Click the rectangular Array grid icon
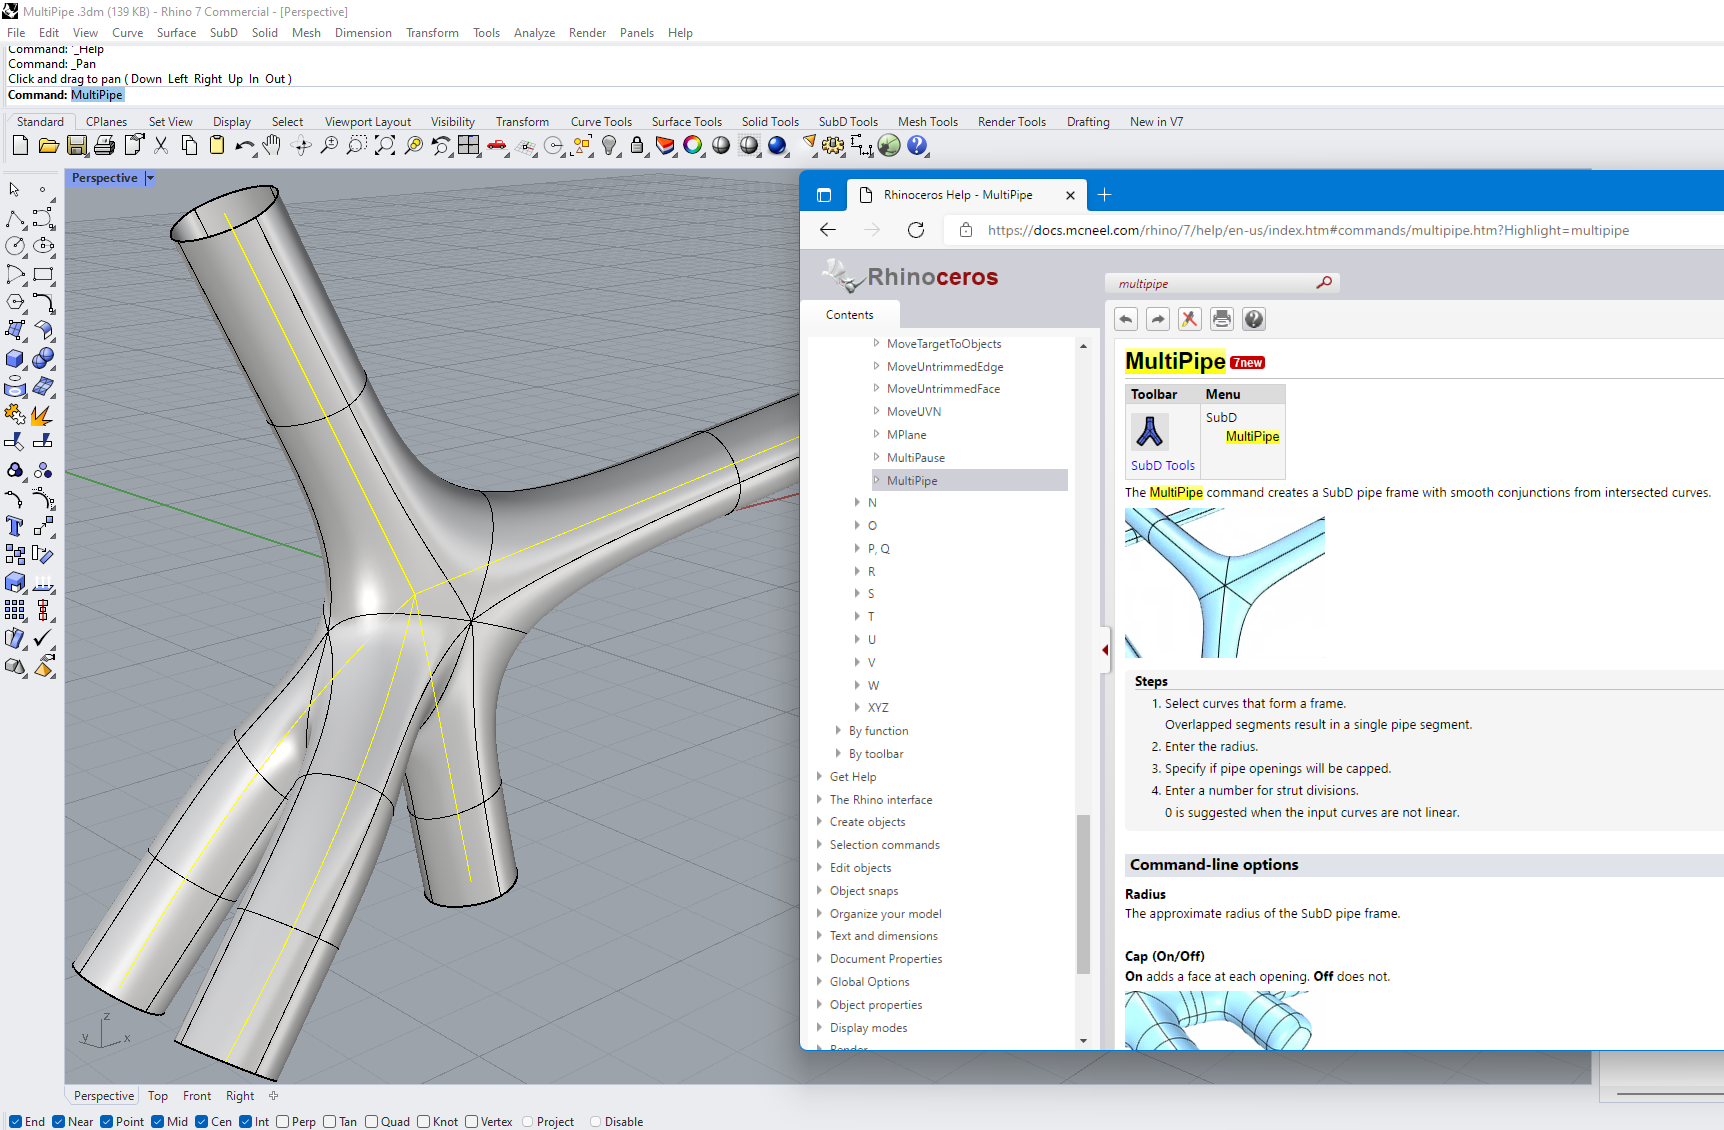This screenshot has width=1724, height=1130. click(15, 610)
